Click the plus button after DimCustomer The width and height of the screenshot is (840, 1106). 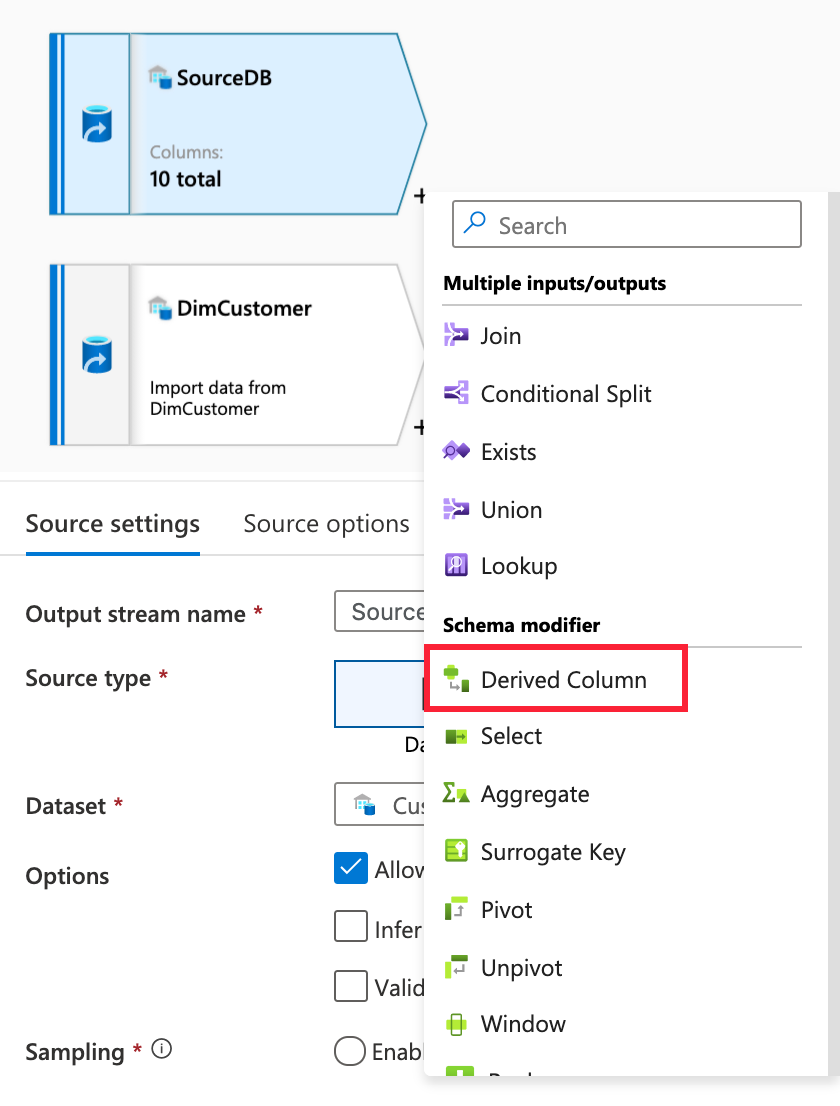pyautogui.click(x=420, y=427)
